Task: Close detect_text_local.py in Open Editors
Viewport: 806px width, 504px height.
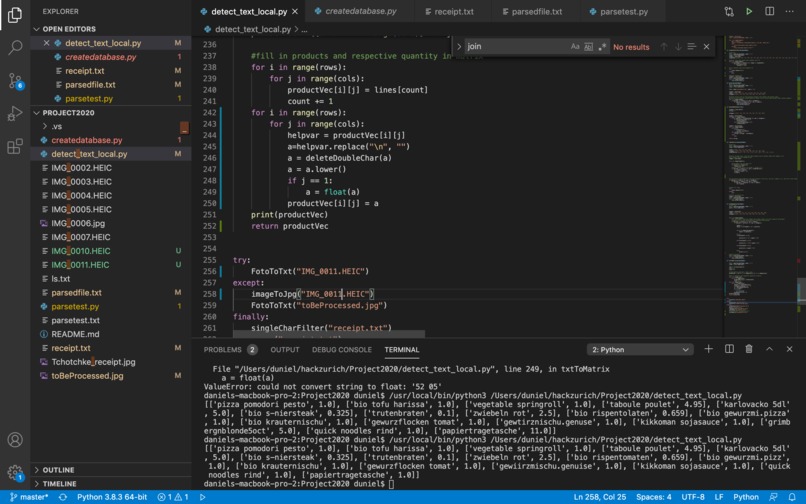Action: 46,43
